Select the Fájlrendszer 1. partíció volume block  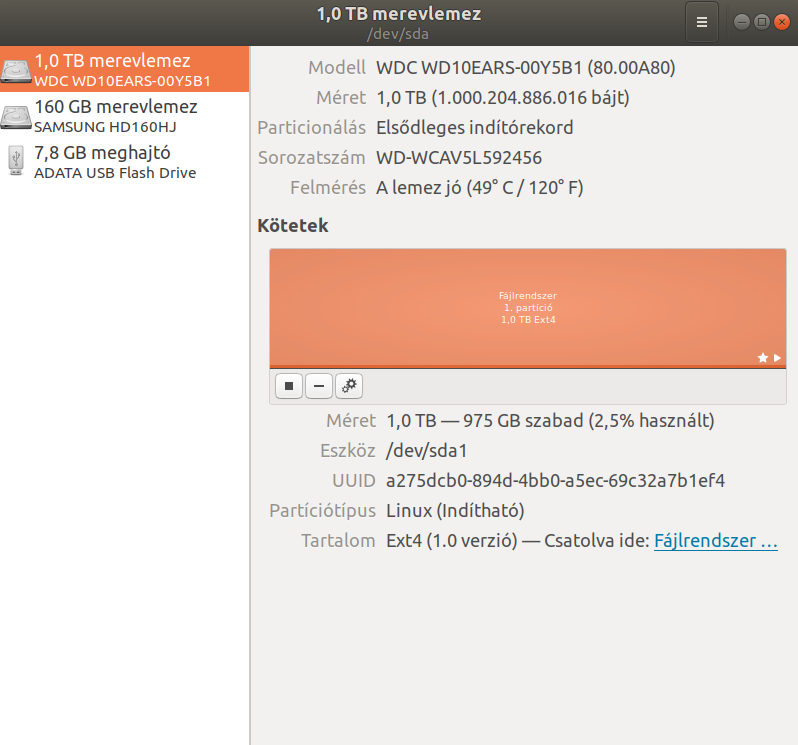[528, 307]
